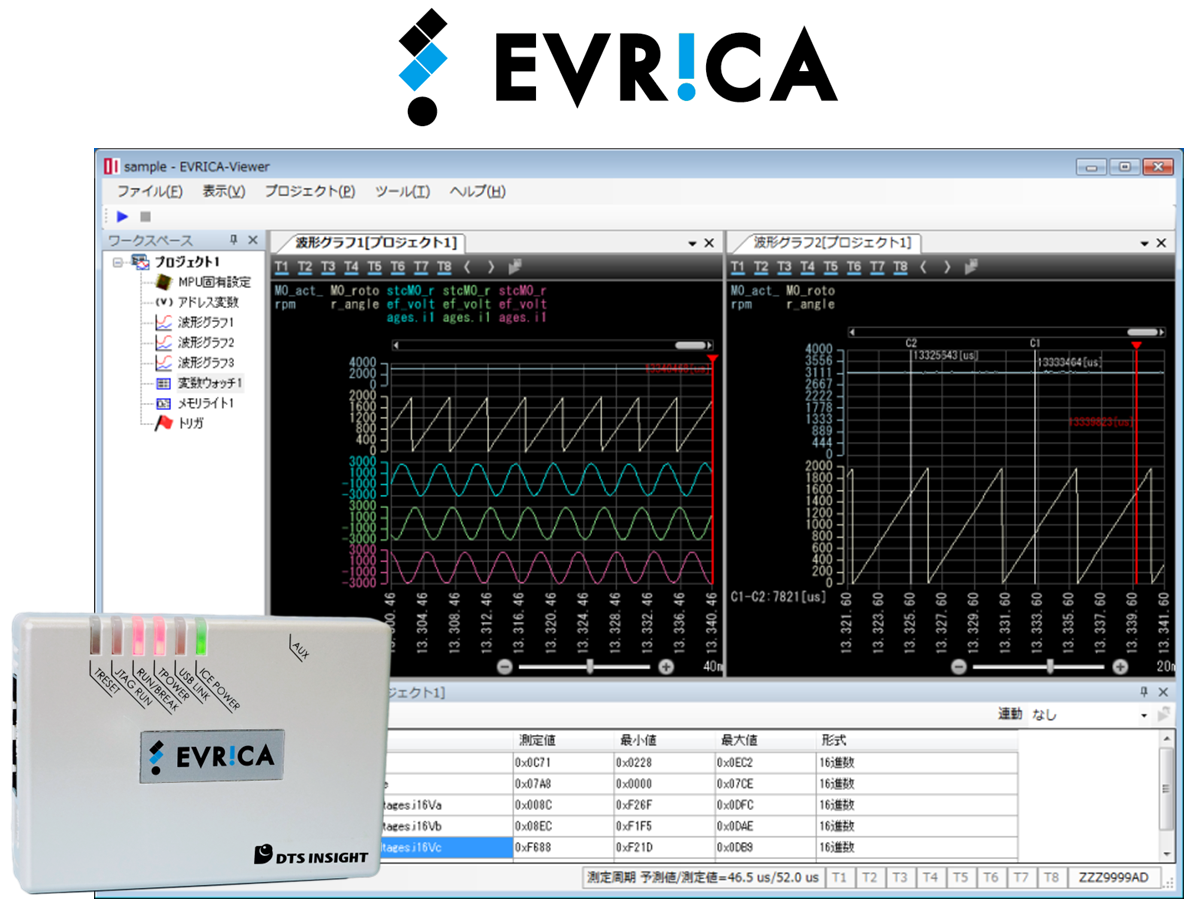
Task: Open アドレス変数 item
Action: 208,302
